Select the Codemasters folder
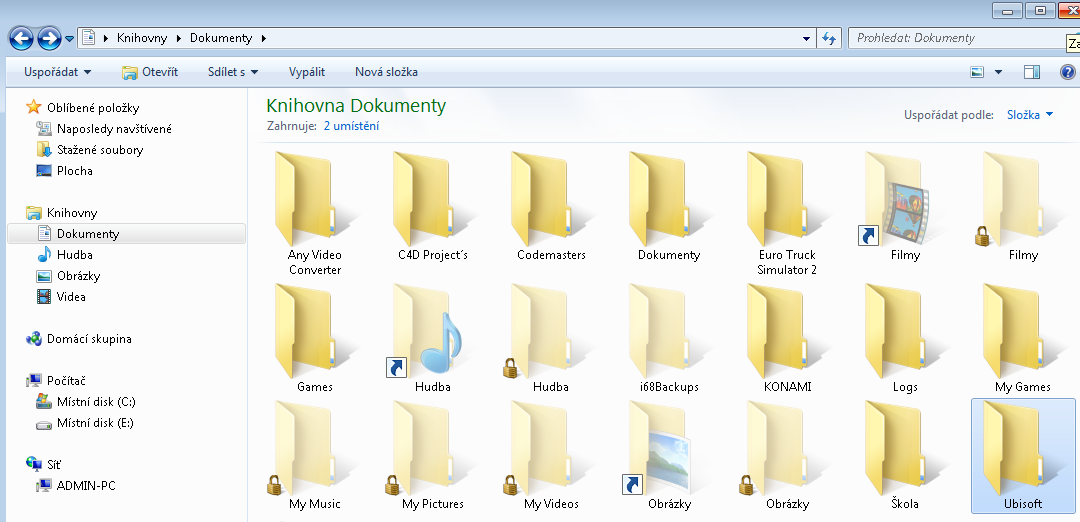 pos(551,205)
